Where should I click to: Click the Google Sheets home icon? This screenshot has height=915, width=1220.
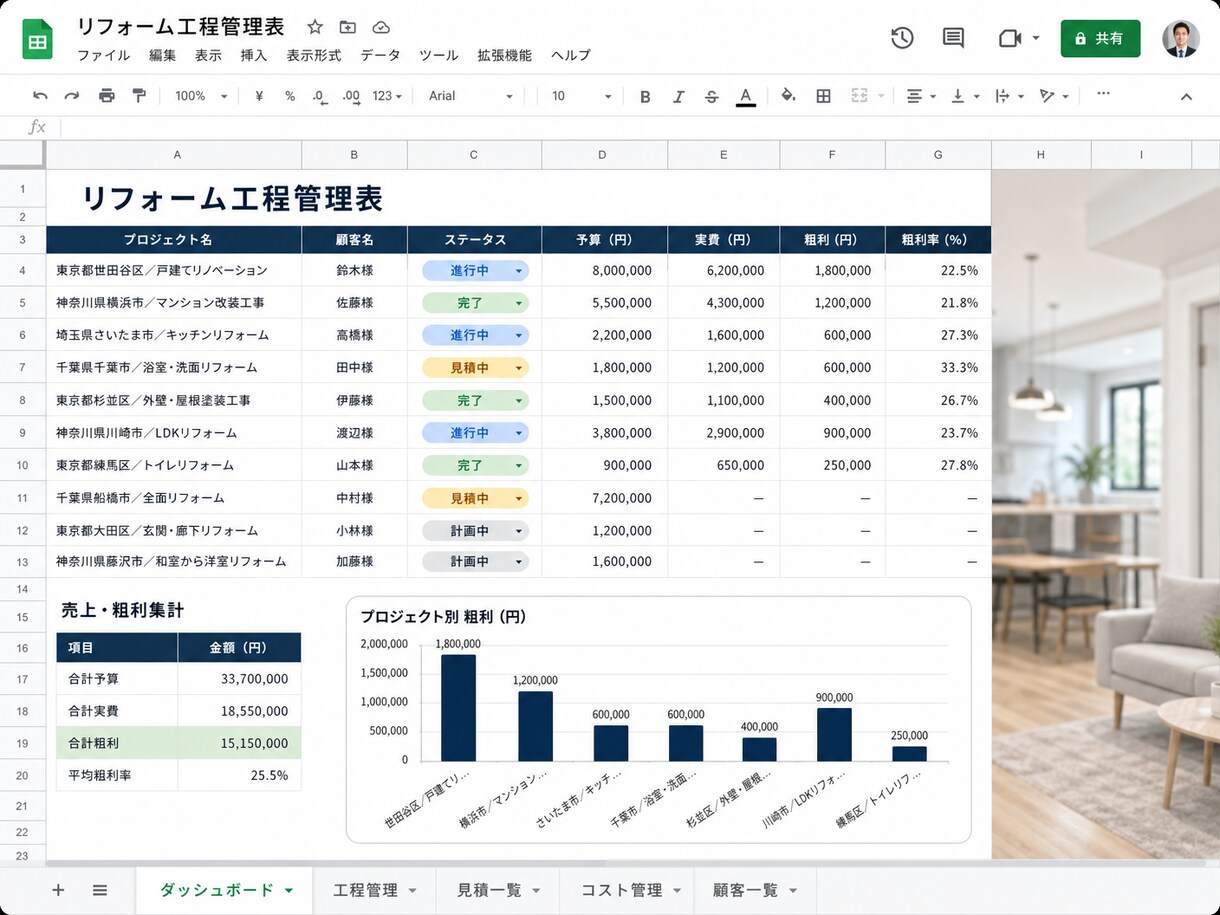point(37,39)
